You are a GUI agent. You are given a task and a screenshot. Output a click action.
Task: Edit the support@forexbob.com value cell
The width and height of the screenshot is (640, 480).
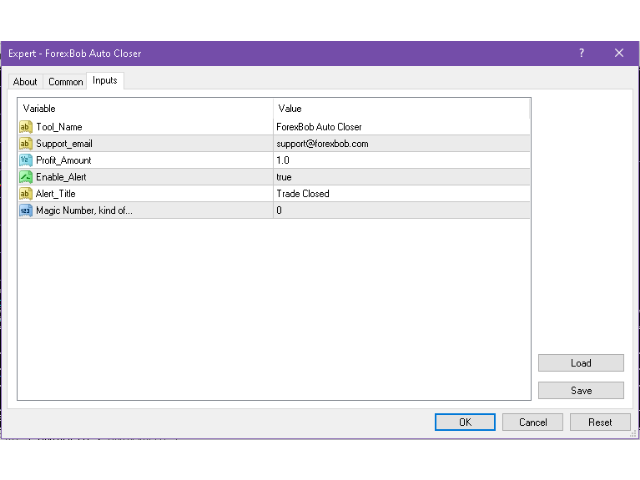coord(402,144)
